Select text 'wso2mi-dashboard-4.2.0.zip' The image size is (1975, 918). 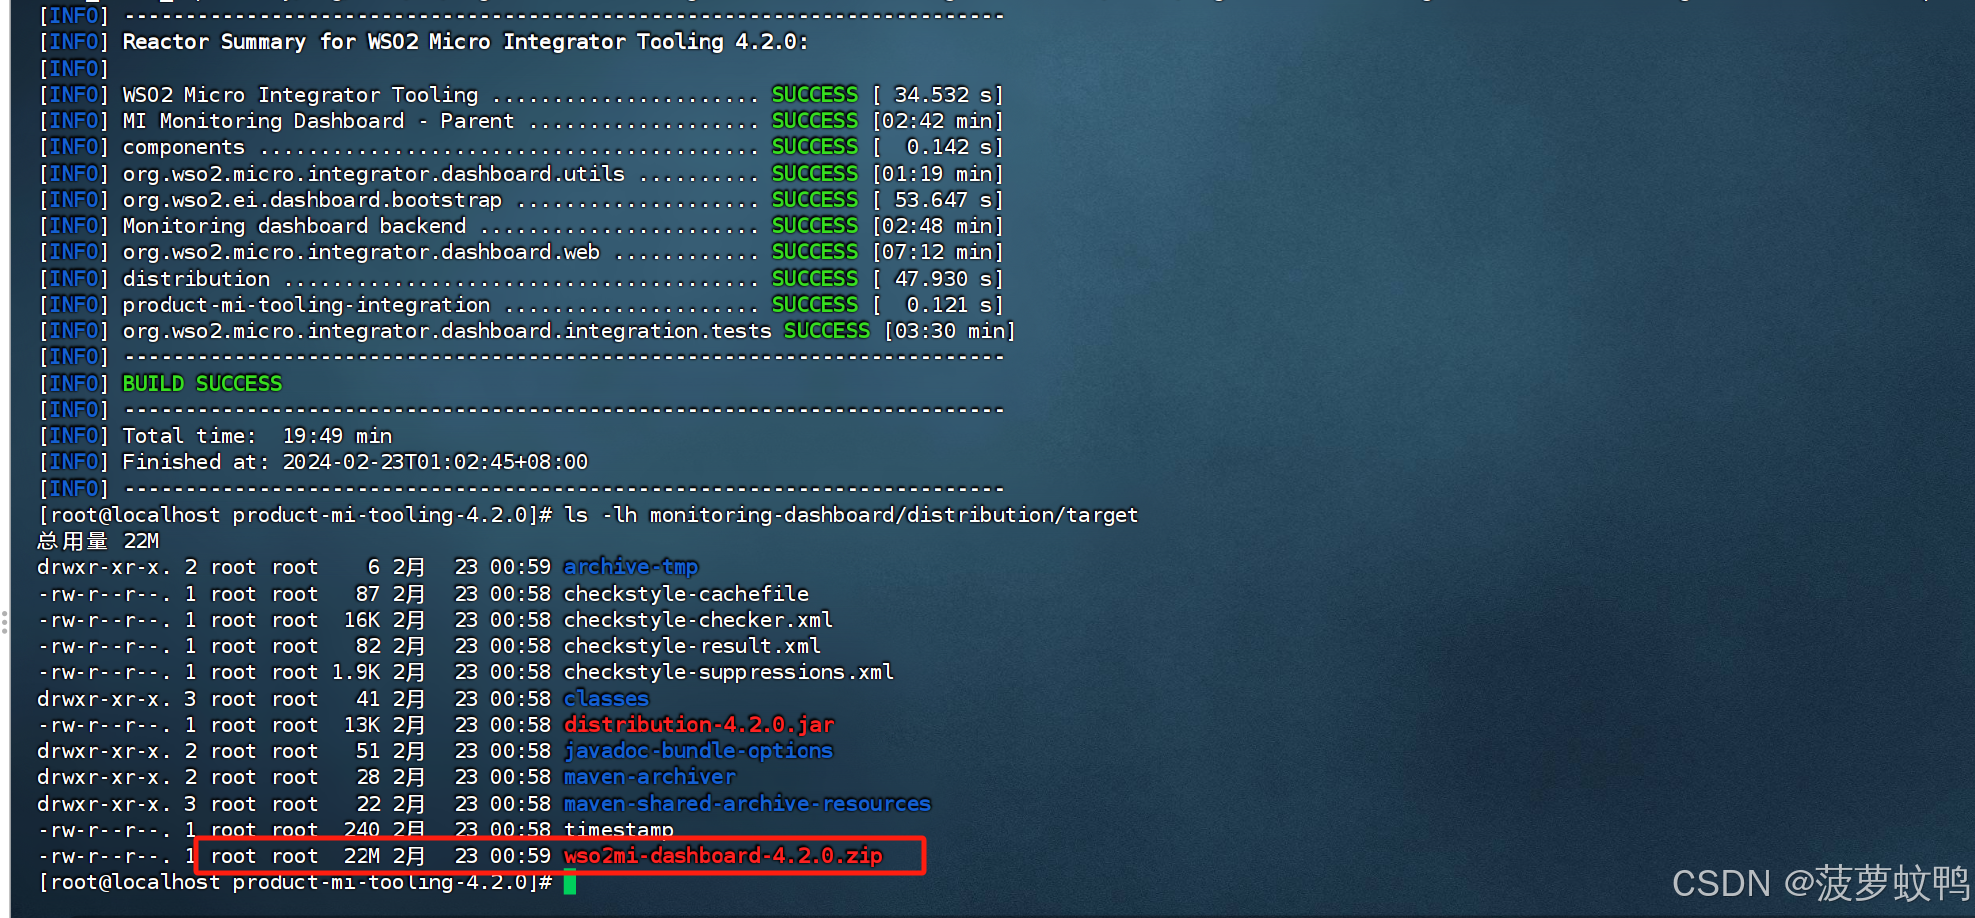723,856
